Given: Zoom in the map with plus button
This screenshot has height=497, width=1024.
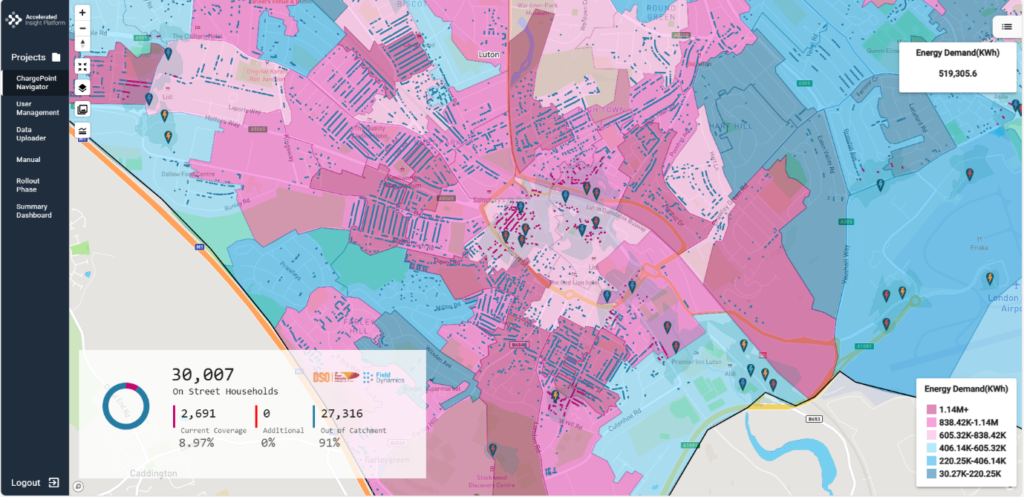Looking at the screenshot, I should click(x=83, y=12).
